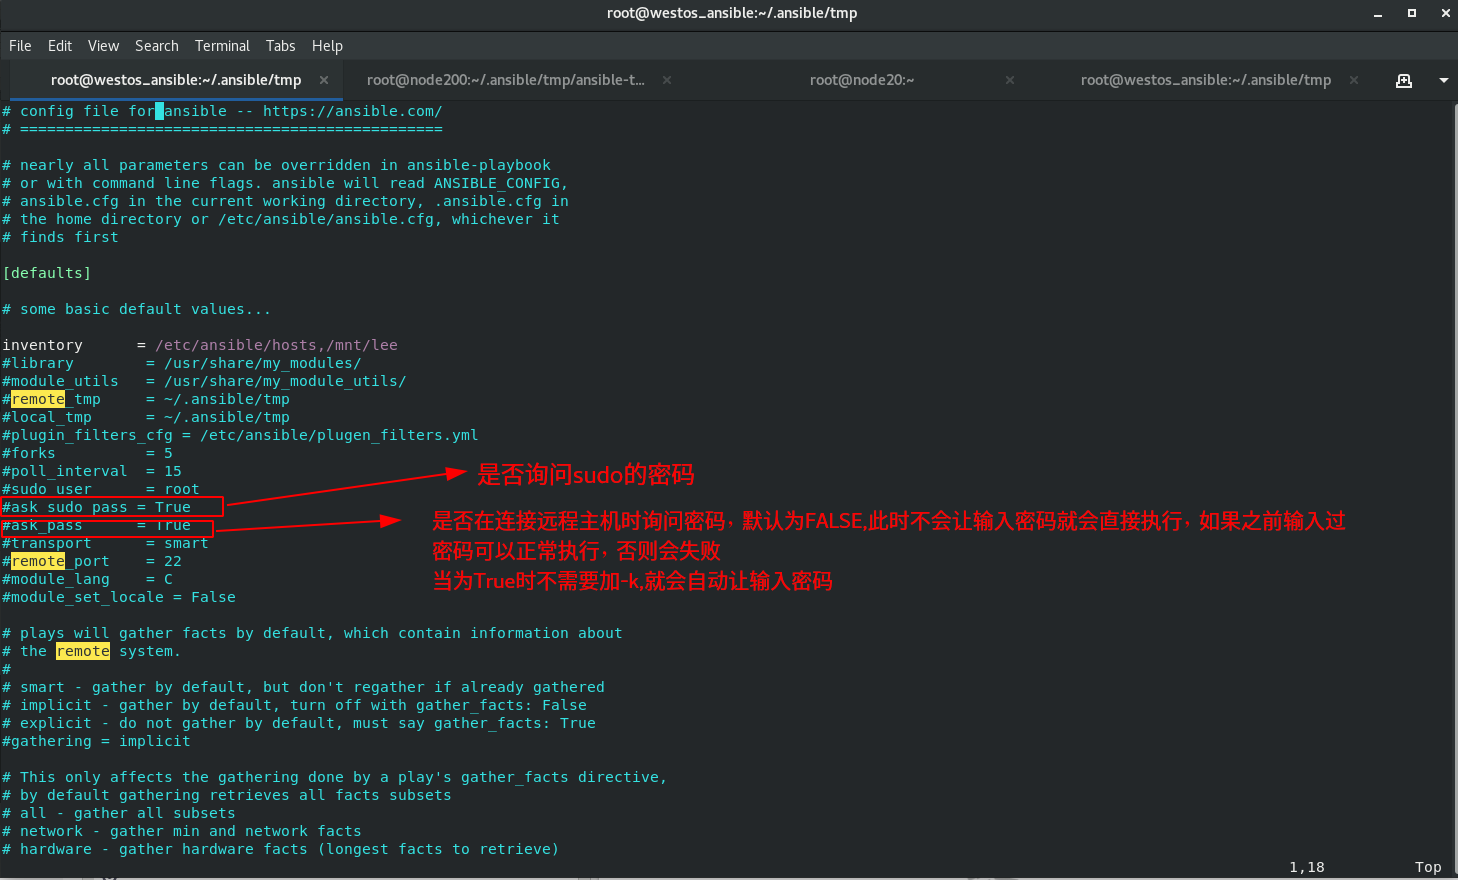The image size is (1458, 880).
Task: Click the '#gathering = implicit' line
Action: coord(96,741)
